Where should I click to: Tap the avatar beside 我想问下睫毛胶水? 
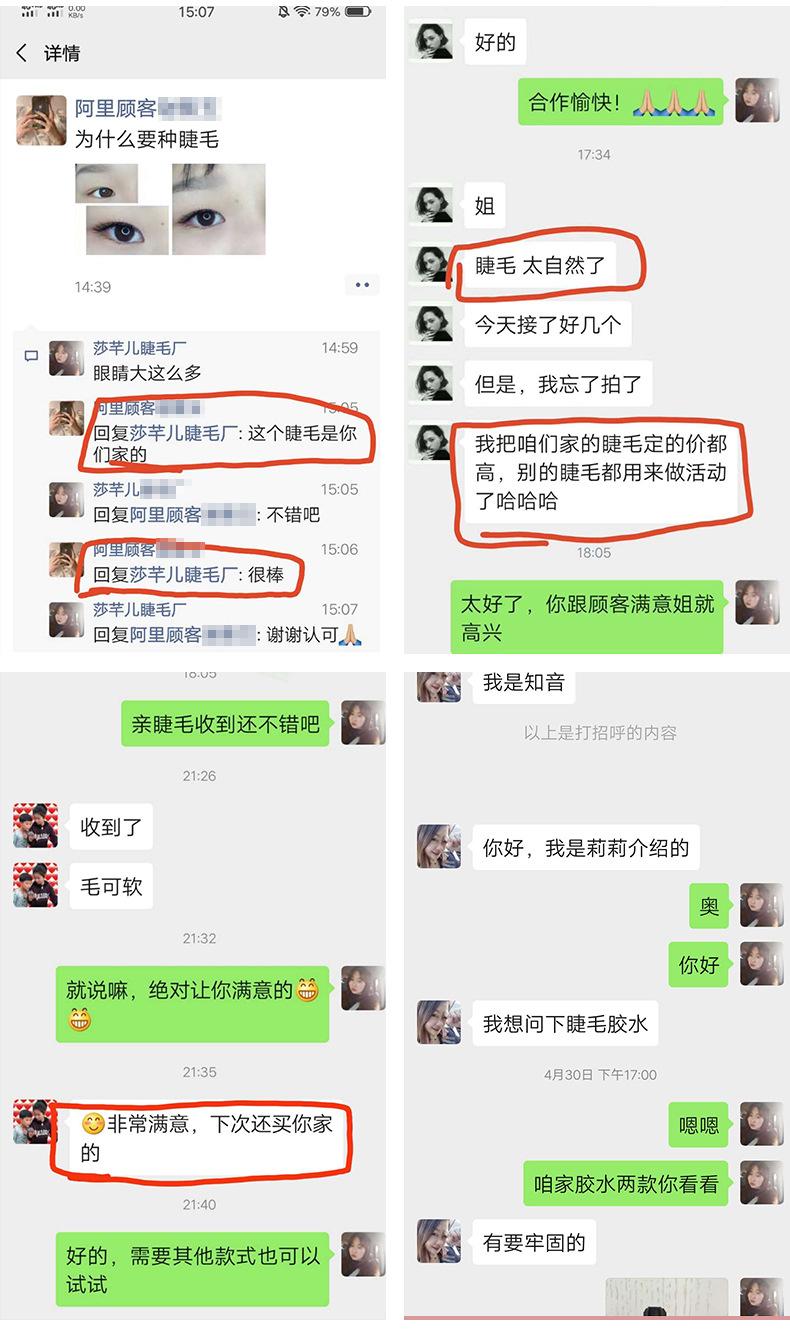(x=439, y=1022)
